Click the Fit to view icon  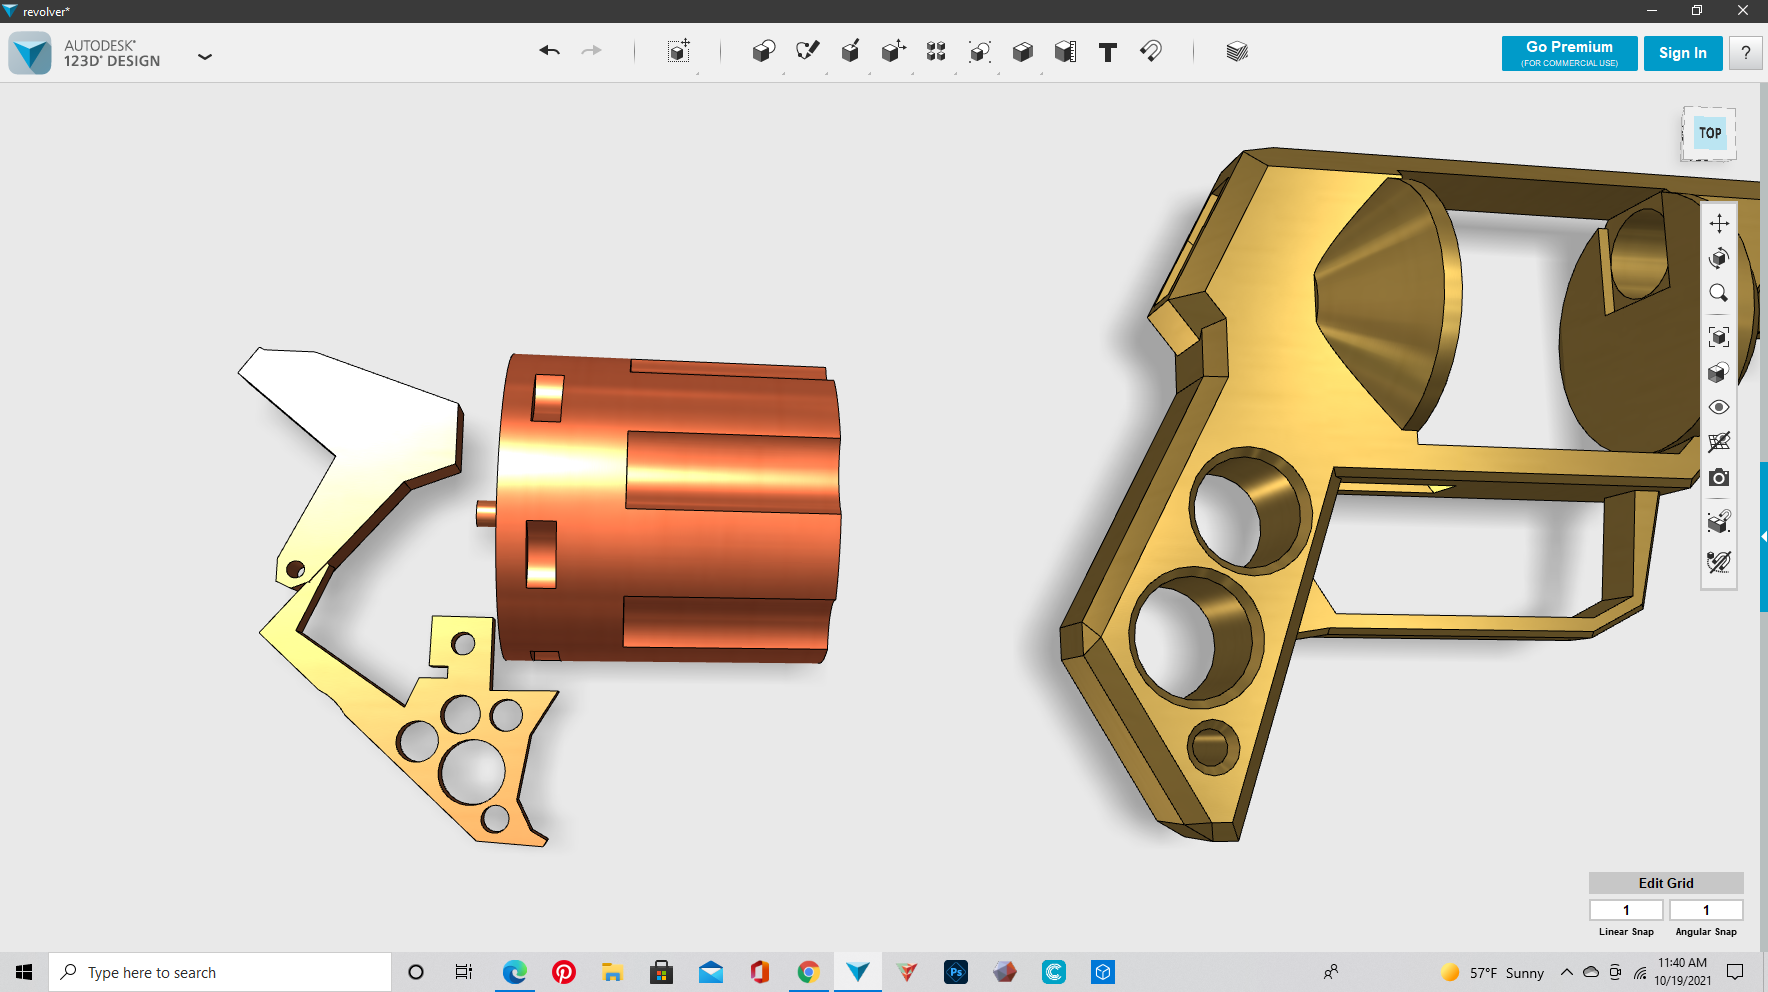tap(1718, 336)
